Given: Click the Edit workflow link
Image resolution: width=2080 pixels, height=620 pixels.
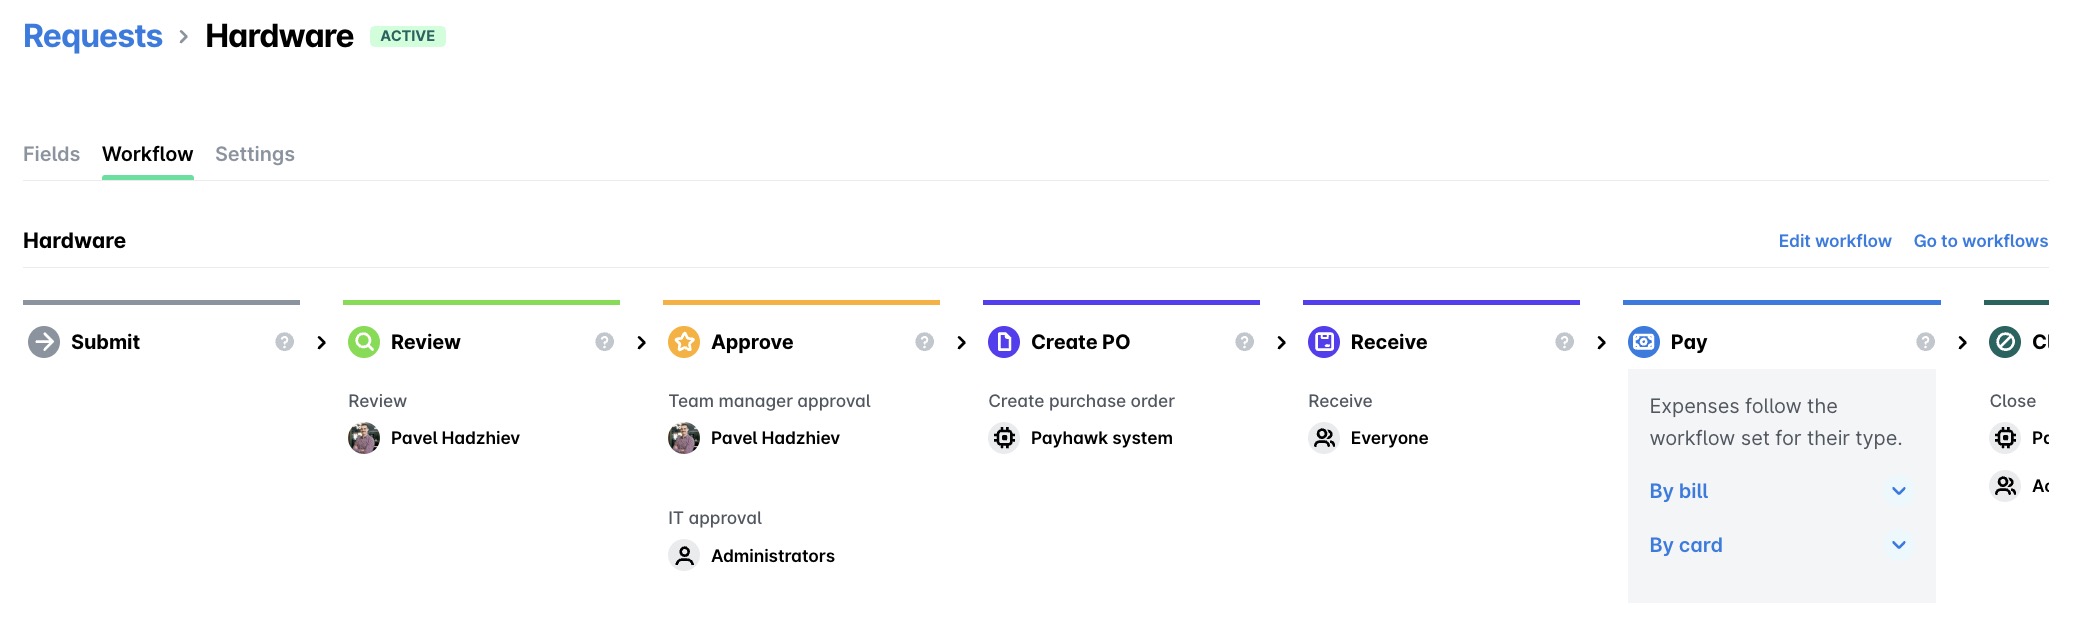Looking at the screenshot, I should point(1834,241).
